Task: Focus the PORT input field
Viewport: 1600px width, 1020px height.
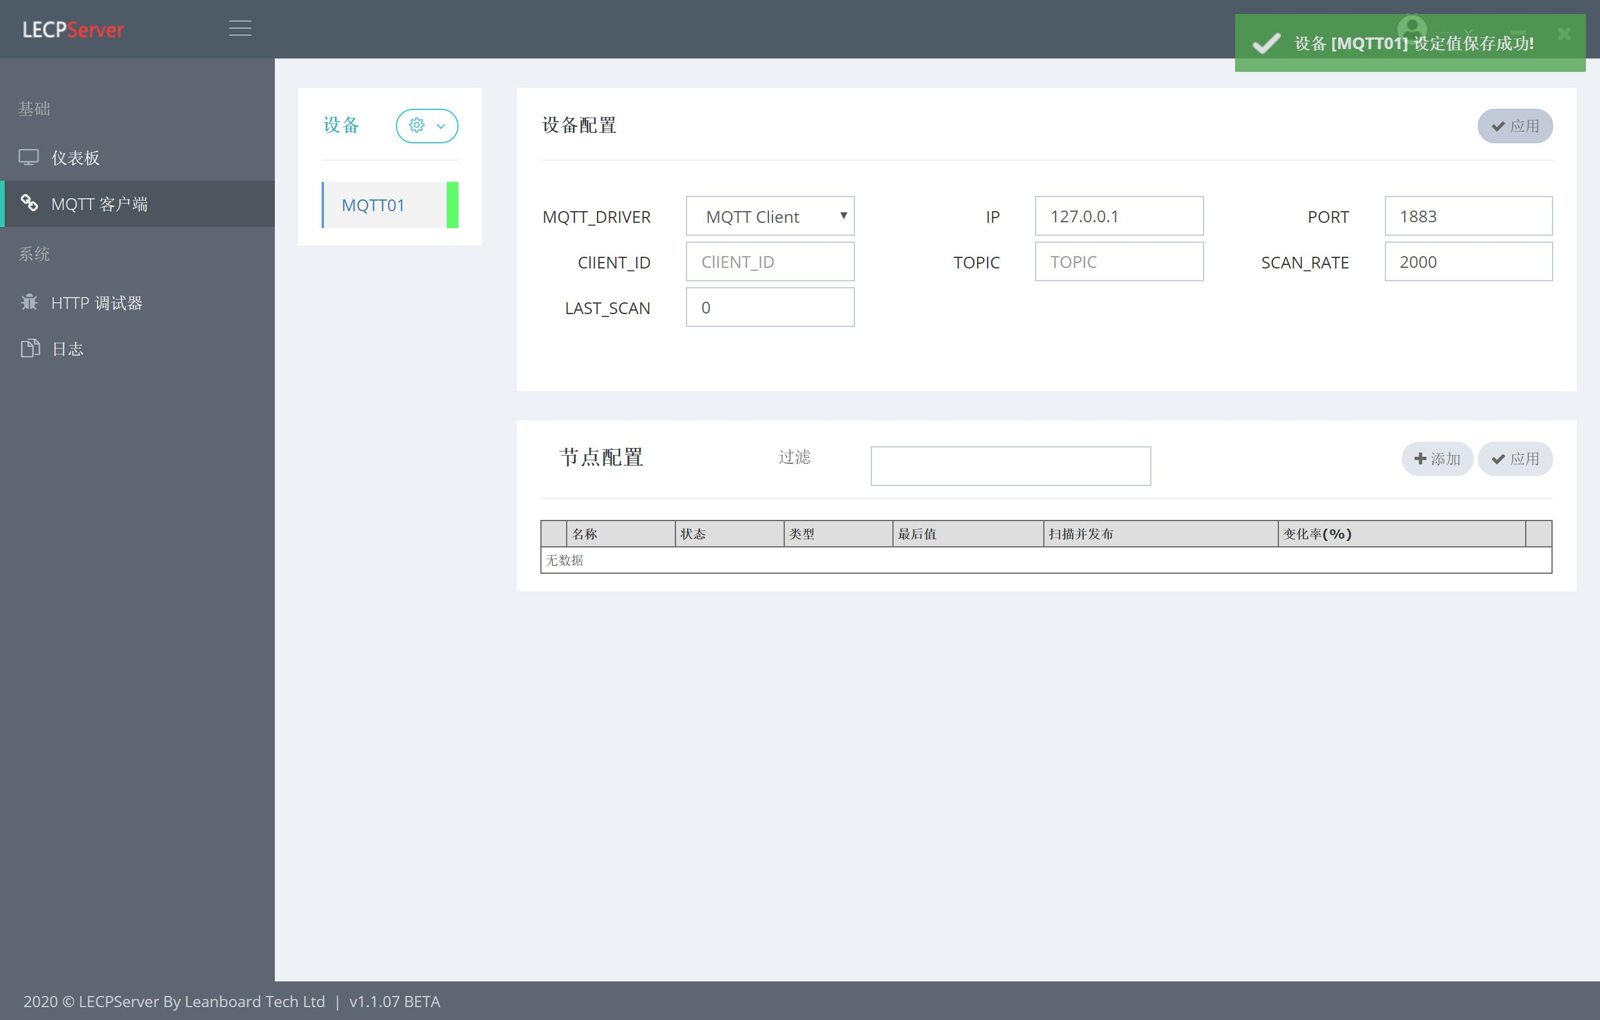Action: [1468, 216]
